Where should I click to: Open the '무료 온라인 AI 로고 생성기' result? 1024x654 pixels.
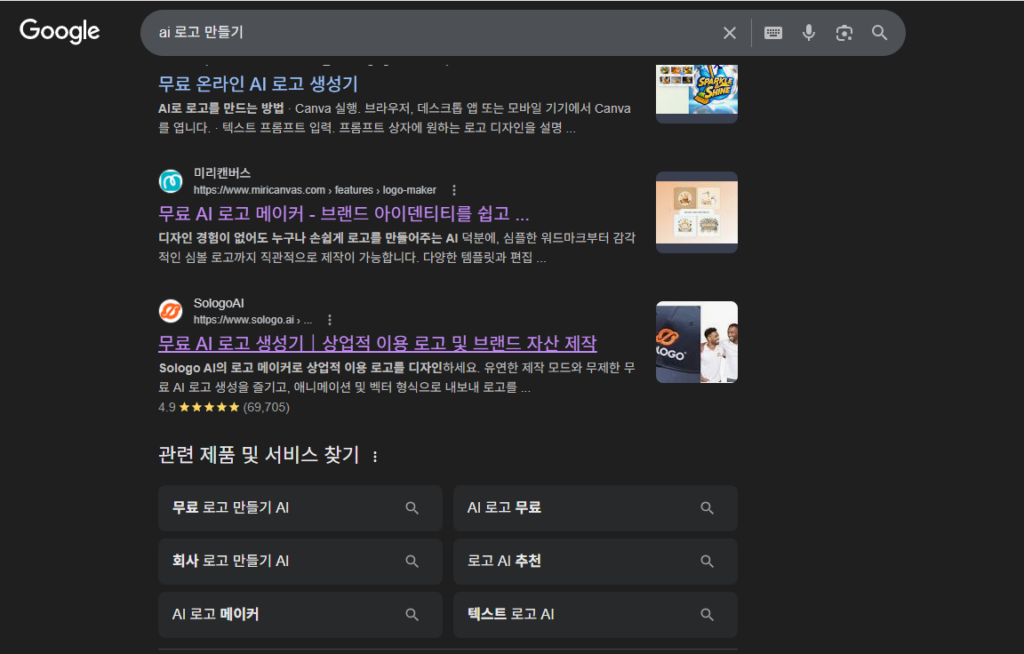click(x=258, y=84)
